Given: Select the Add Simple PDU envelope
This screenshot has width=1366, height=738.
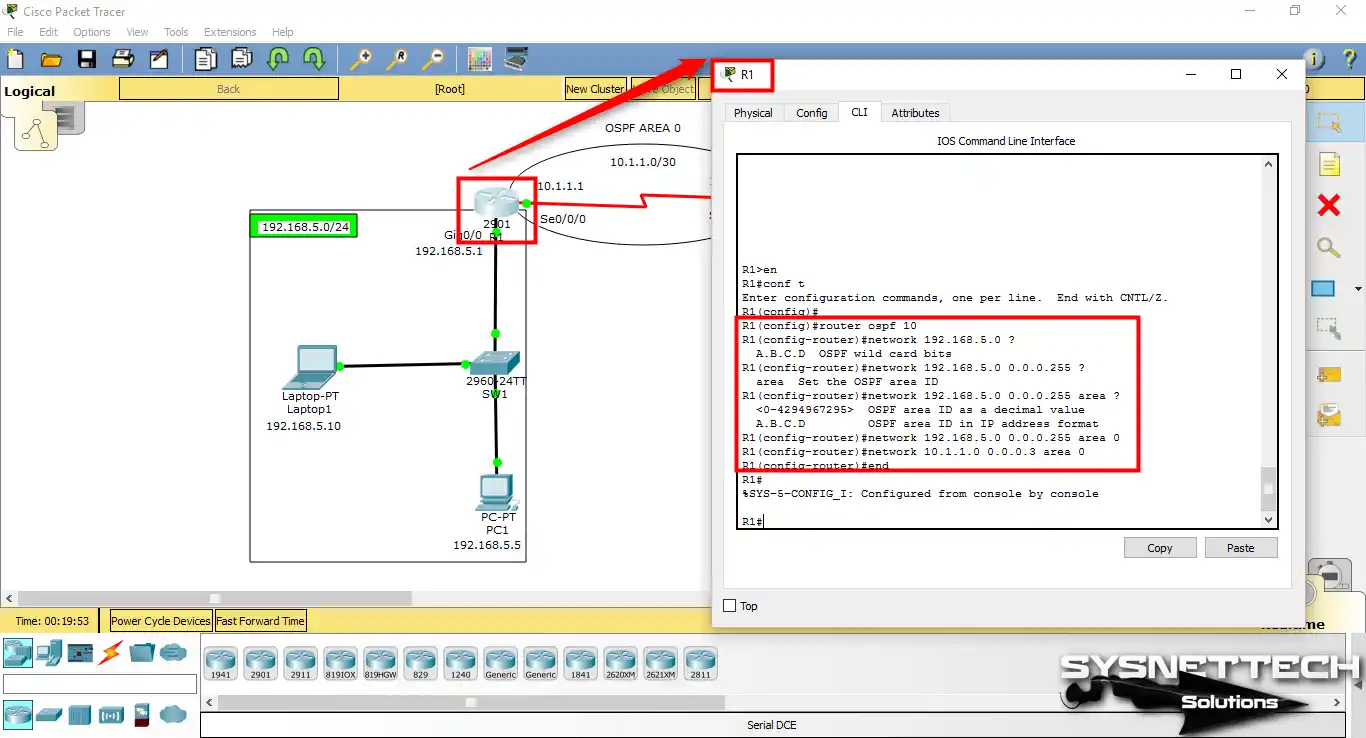Looking at the screenshot, I should click(x=1329, y=375).
